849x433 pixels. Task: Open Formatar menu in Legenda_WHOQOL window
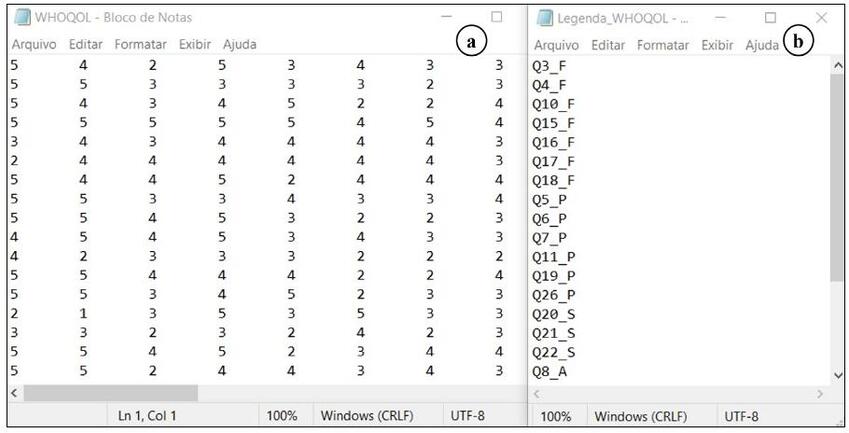pyautogui.click(x=663, y=45)
